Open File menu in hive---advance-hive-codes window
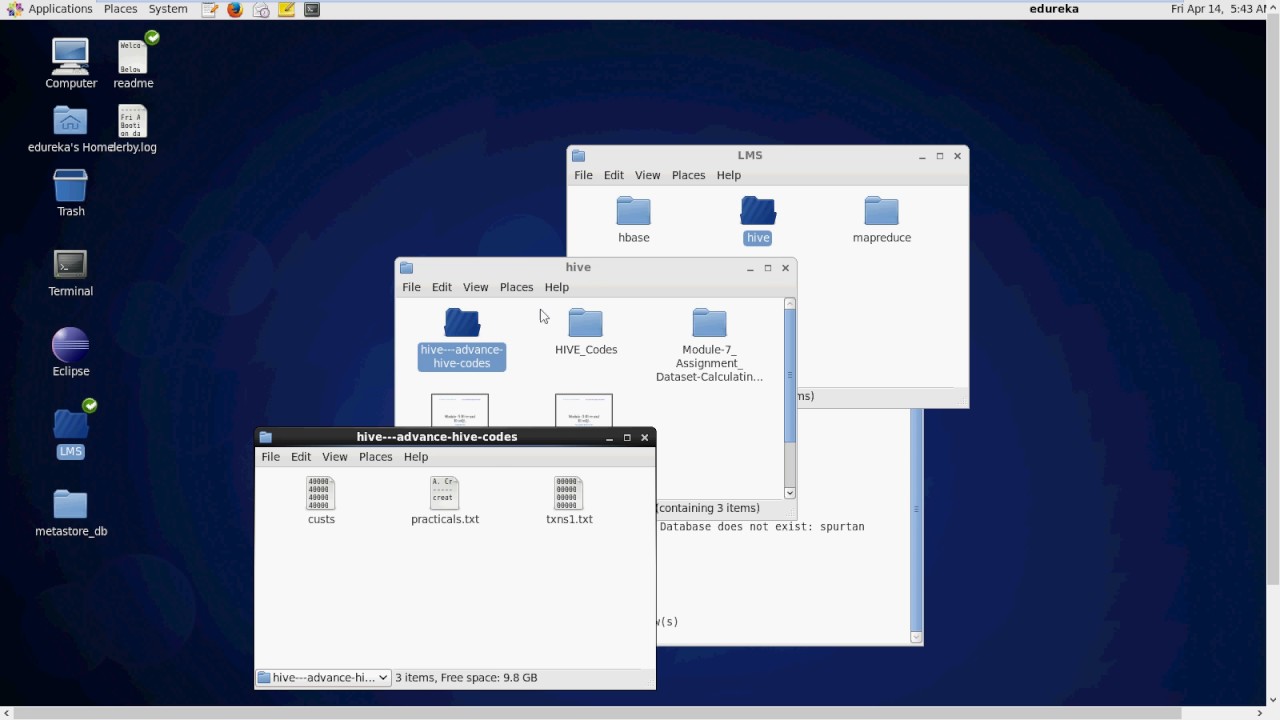 pyautogui.click(x=270, y=457)
